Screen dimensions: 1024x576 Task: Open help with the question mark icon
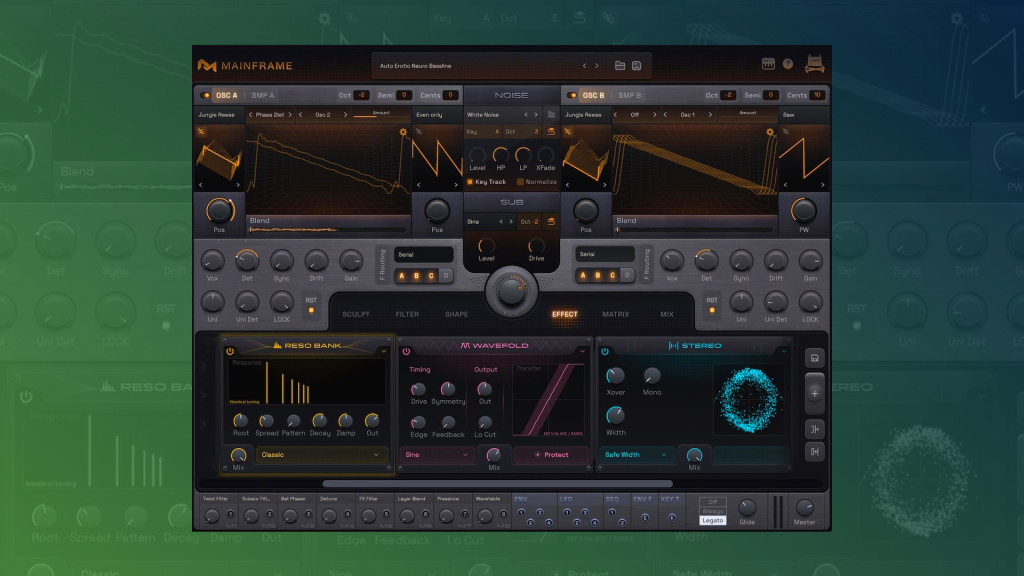pyautogui.click(x=788, y=64)
